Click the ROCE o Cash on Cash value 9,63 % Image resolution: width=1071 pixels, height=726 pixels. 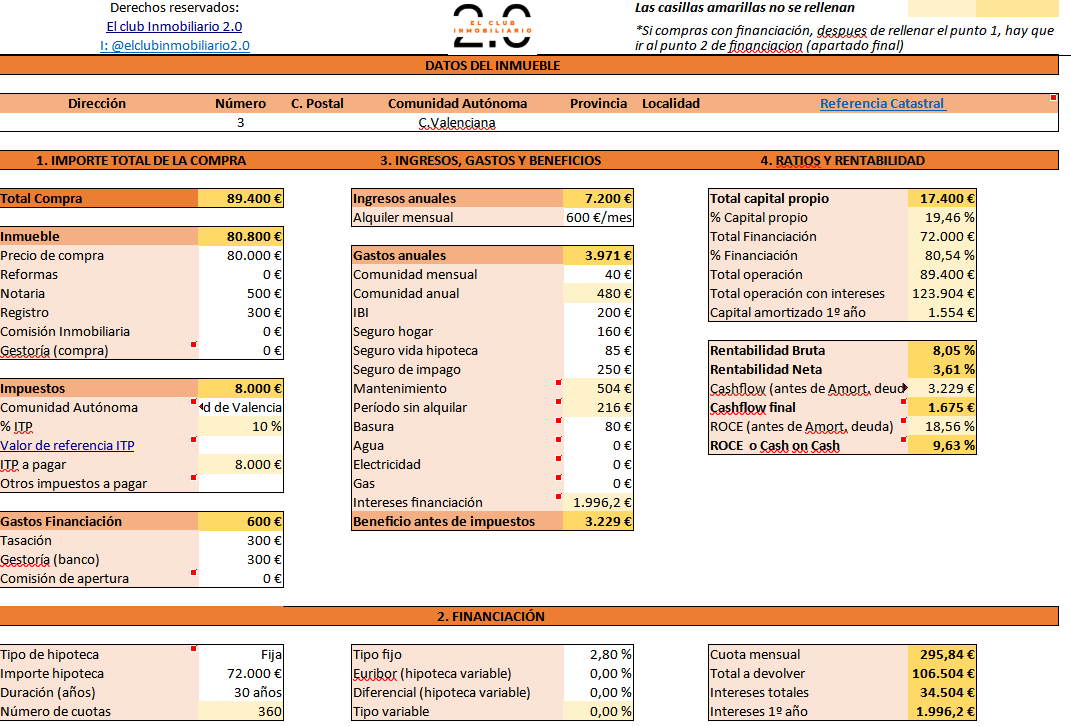(942, 446)
